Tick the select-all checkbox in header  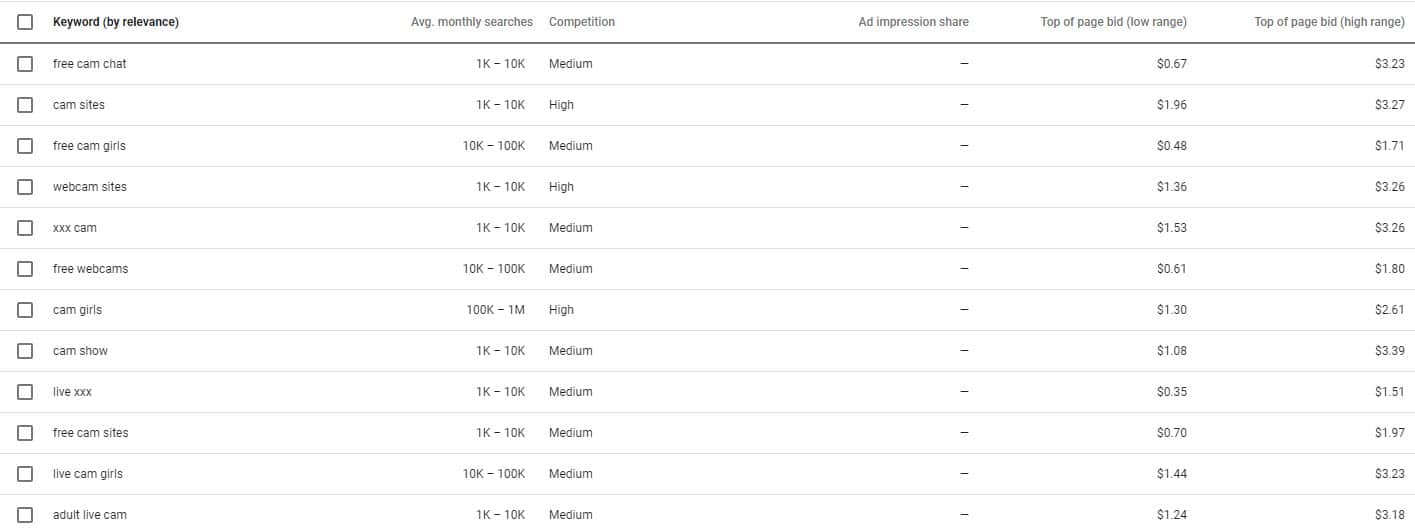pyautogui.click(x=25, y=22)
